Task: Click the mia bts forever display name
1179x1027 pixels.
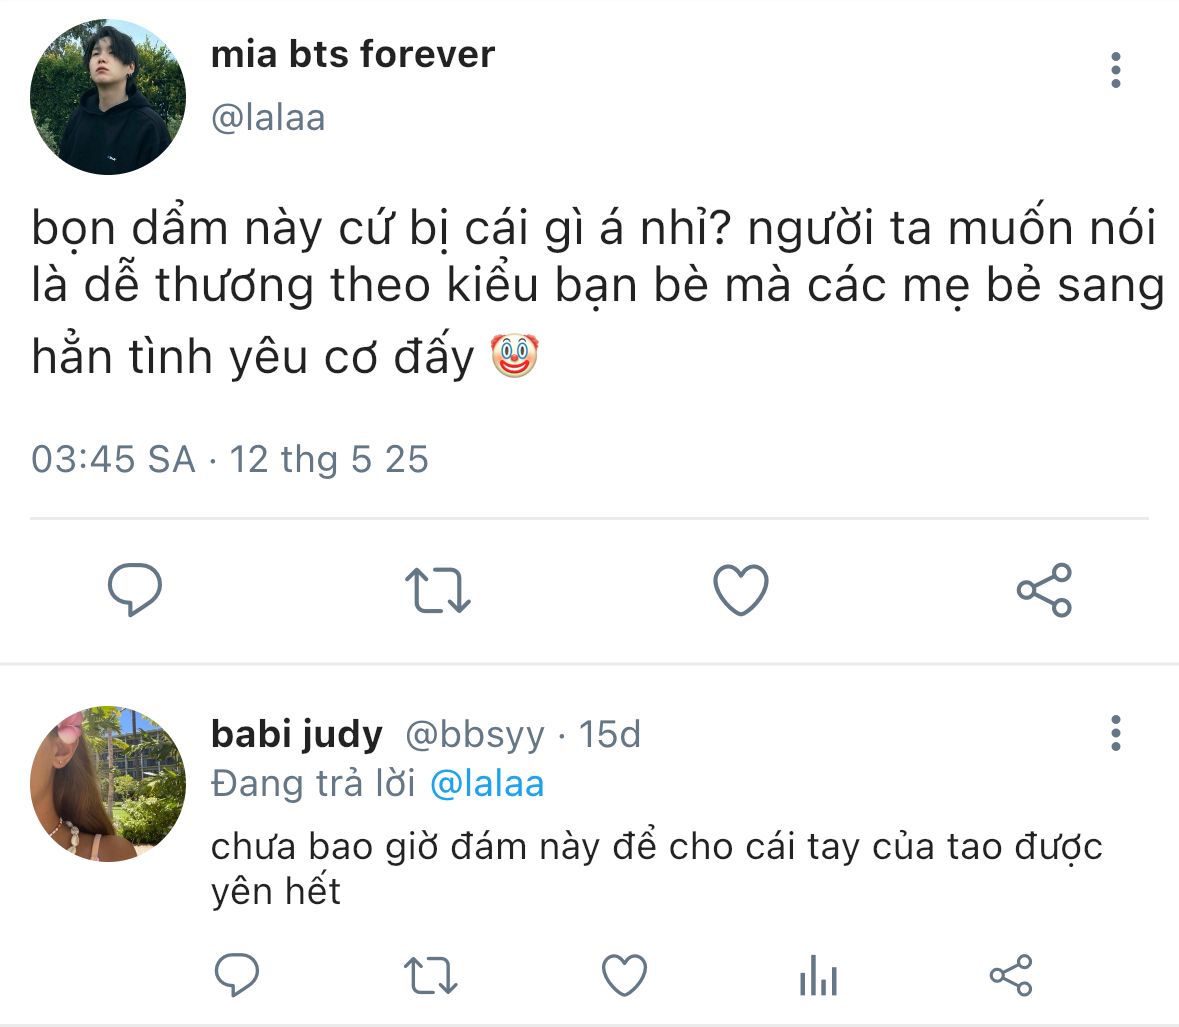Action: (353, 54)
